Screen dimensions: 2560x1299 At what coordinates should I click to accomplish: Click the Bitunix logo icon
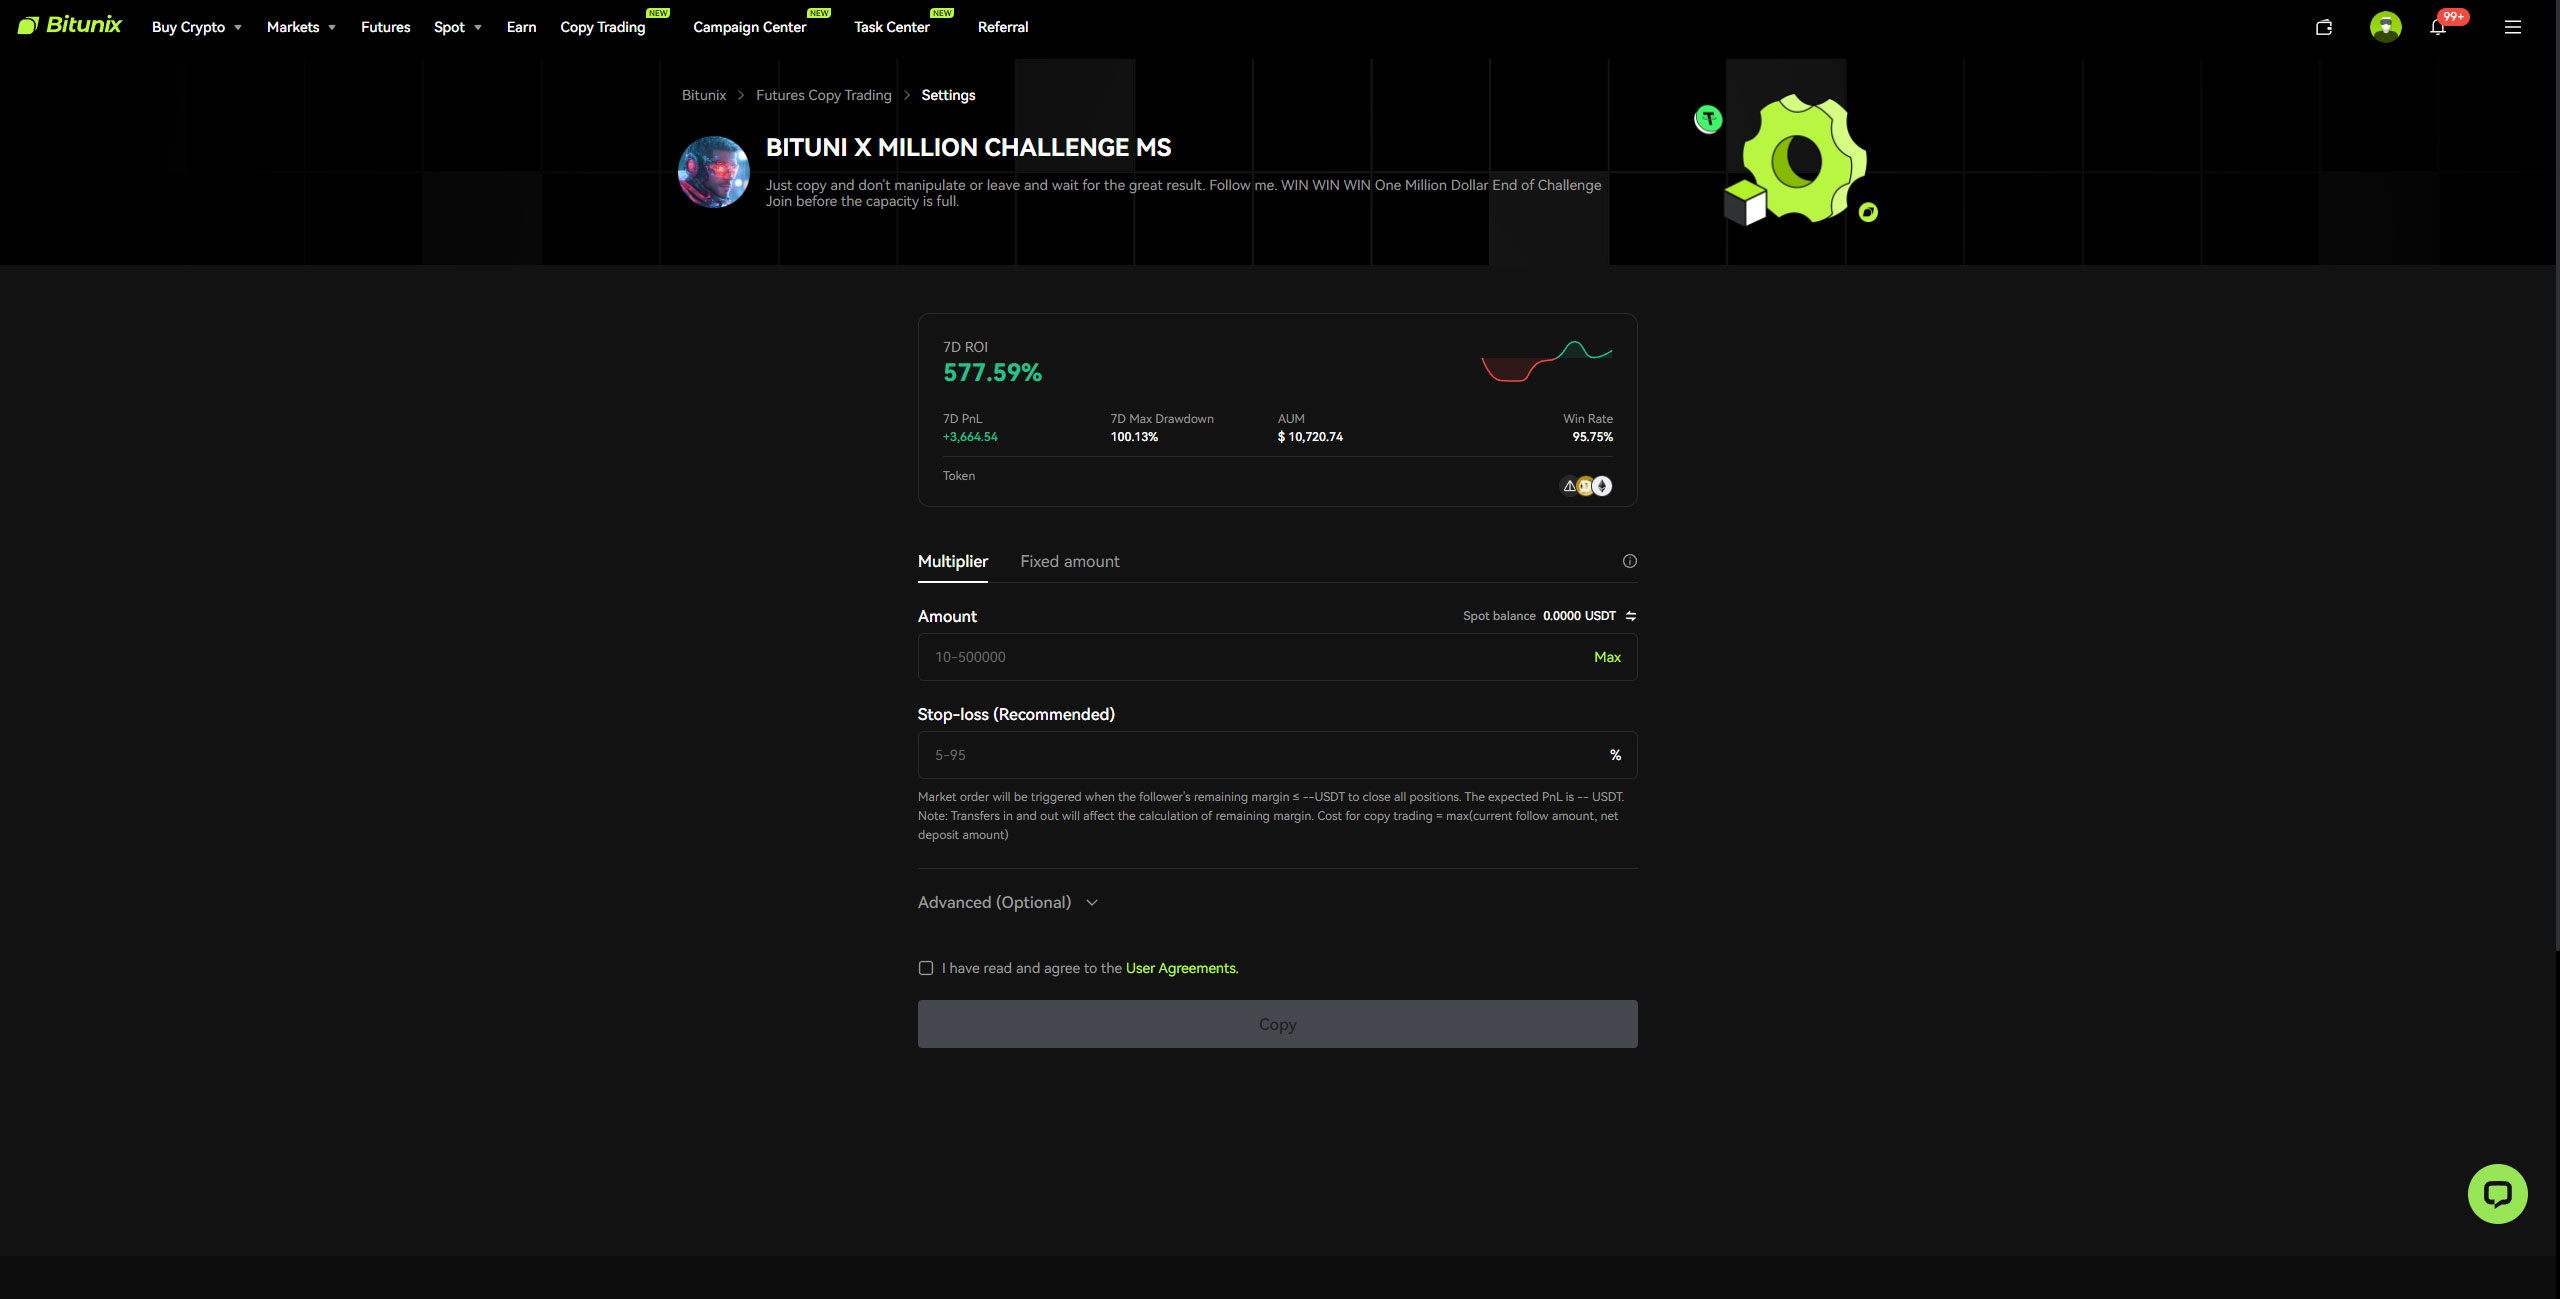[x=28, y=26]
